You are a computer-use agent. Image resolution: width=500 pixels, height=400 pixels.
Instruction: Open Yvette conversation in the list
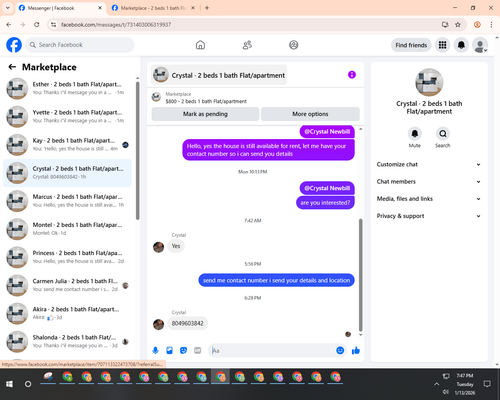click(67, 116)
